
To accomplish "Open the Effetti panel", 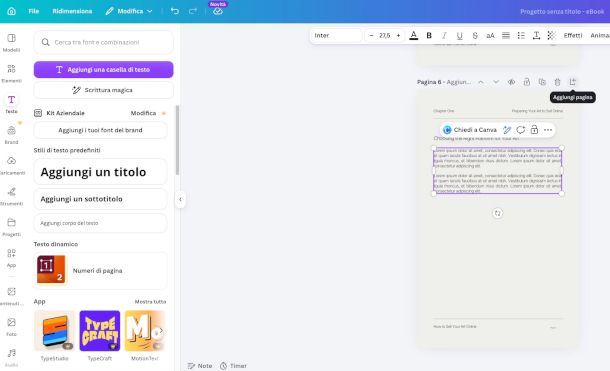I will 573,35.
